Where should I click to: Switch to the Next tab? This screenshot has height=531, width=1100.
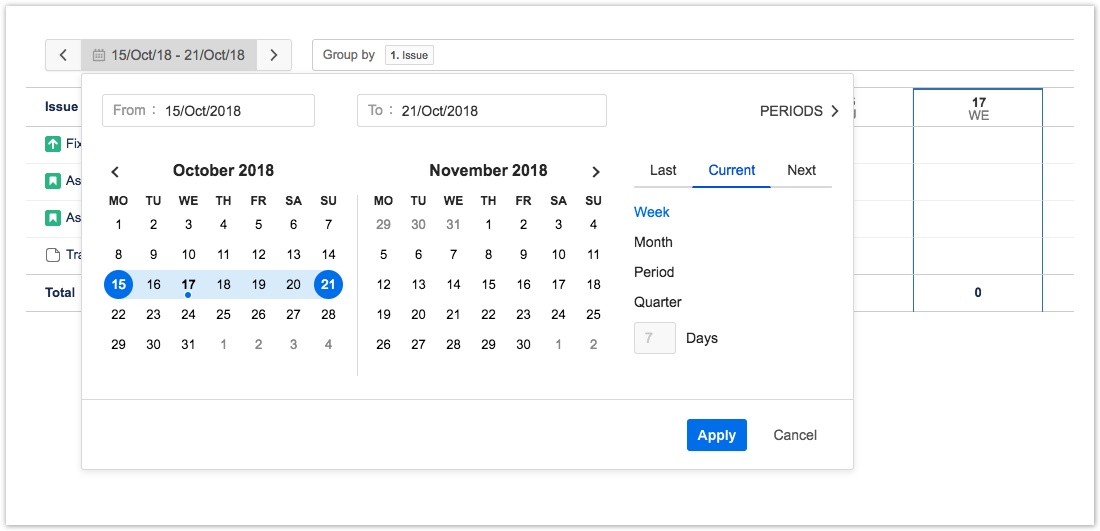tap(801, 170)
